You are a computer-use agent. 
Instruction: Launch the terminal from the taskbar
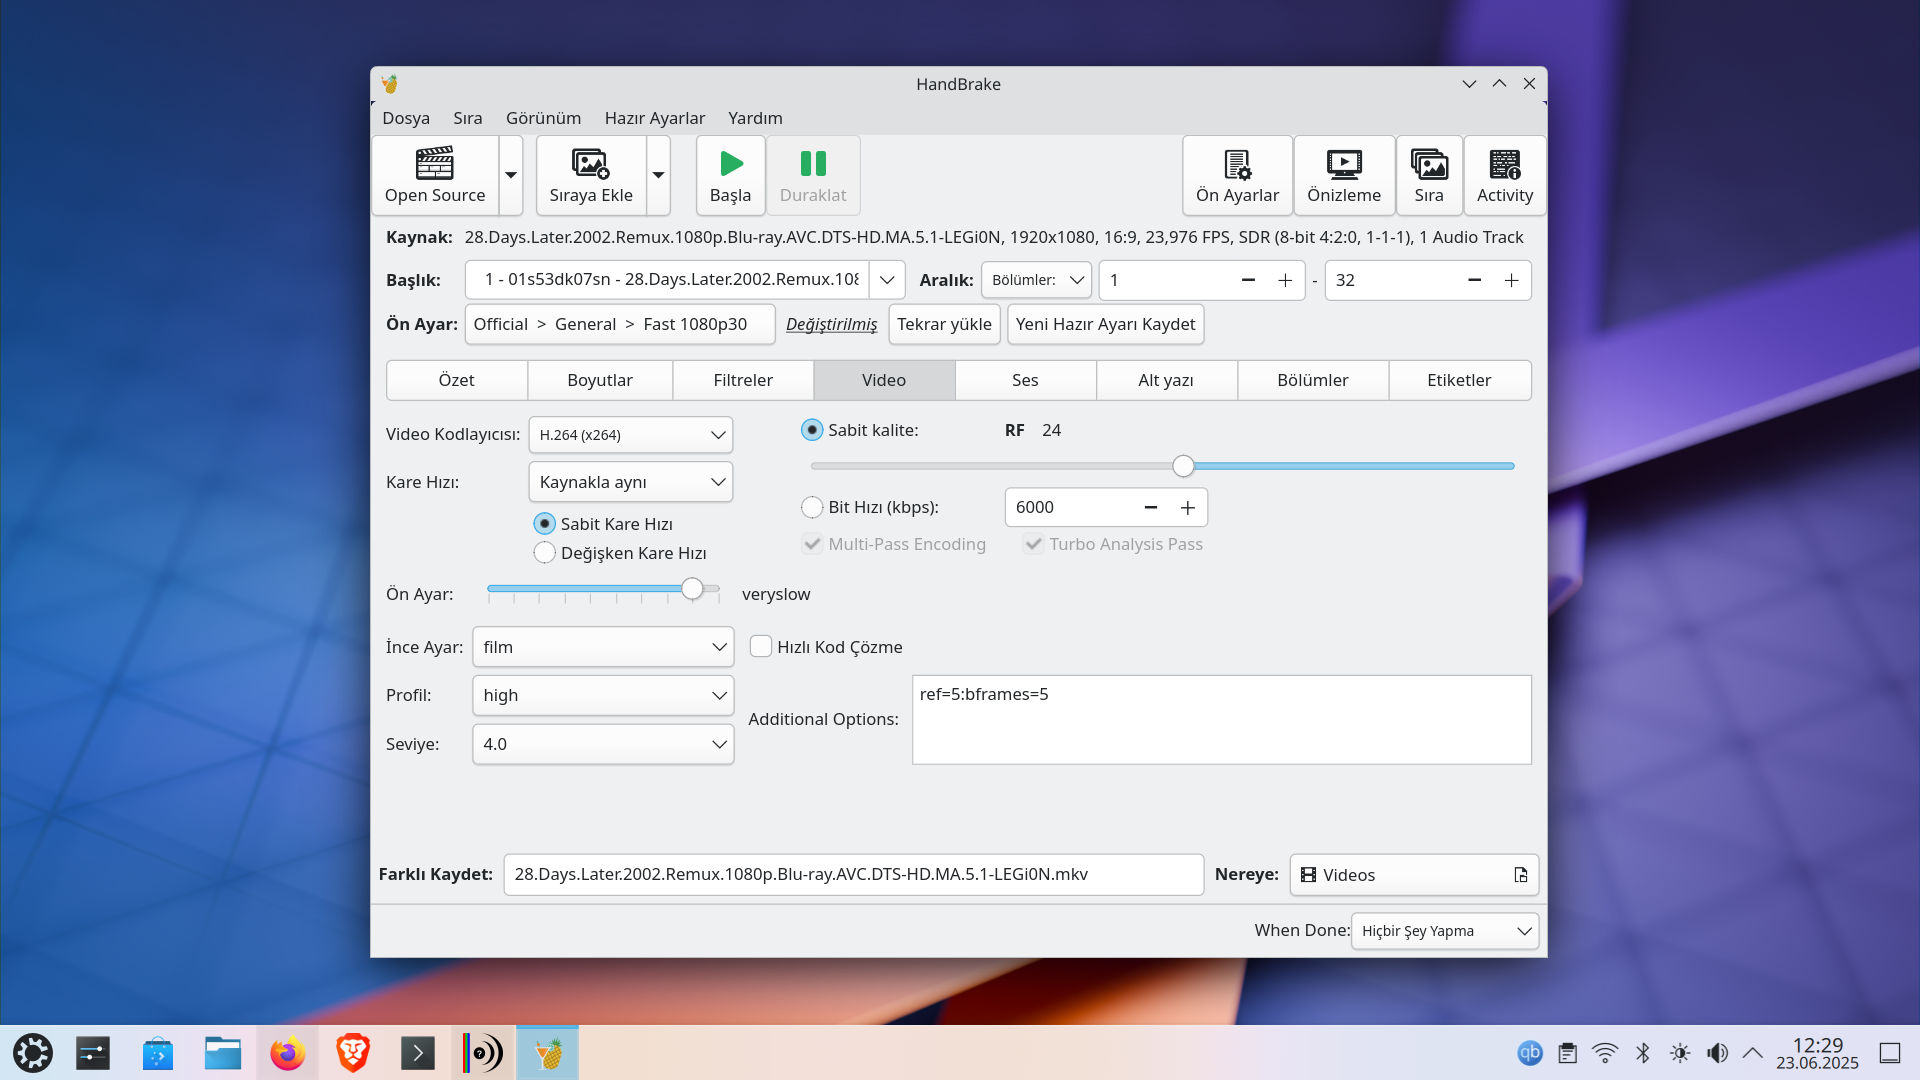point(417,1053)
